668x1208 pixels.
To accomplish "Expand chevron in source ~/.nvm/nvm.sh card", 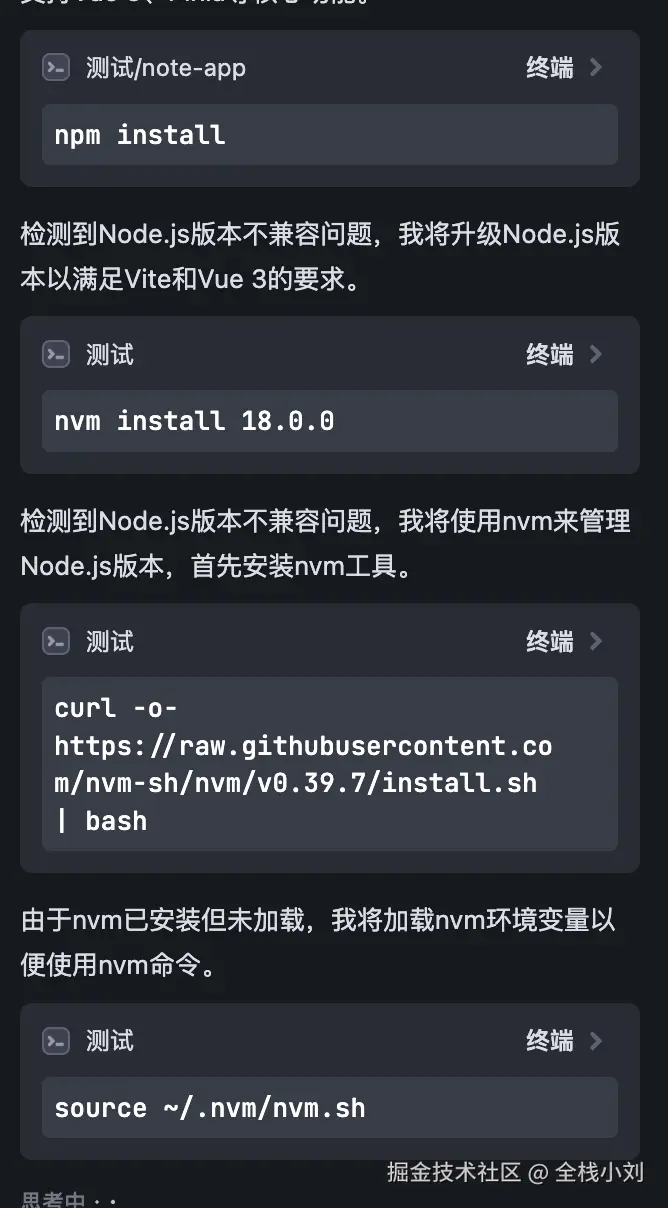I will 596,1041.
